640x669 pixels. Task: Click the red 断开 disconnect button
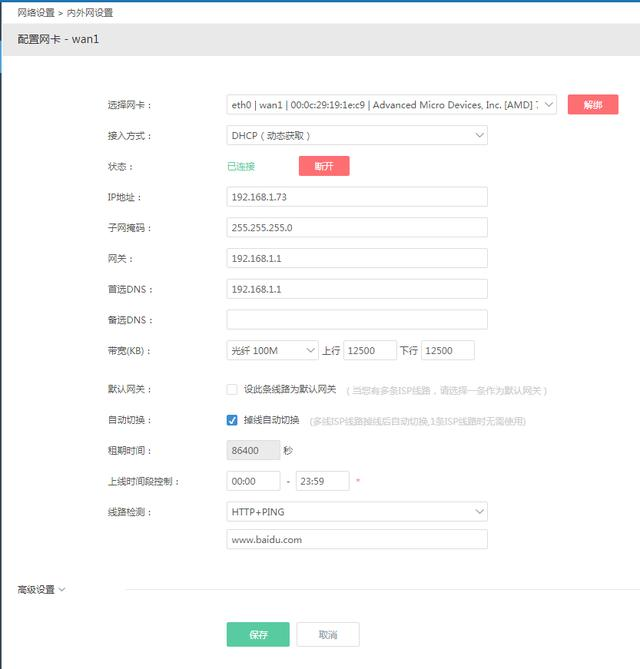pos(324,166)
